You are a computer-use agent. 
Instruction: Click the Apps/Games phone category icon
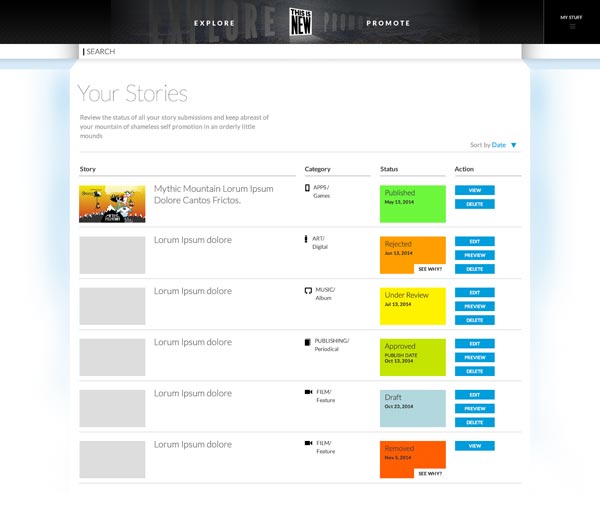(x=308, y=187)
